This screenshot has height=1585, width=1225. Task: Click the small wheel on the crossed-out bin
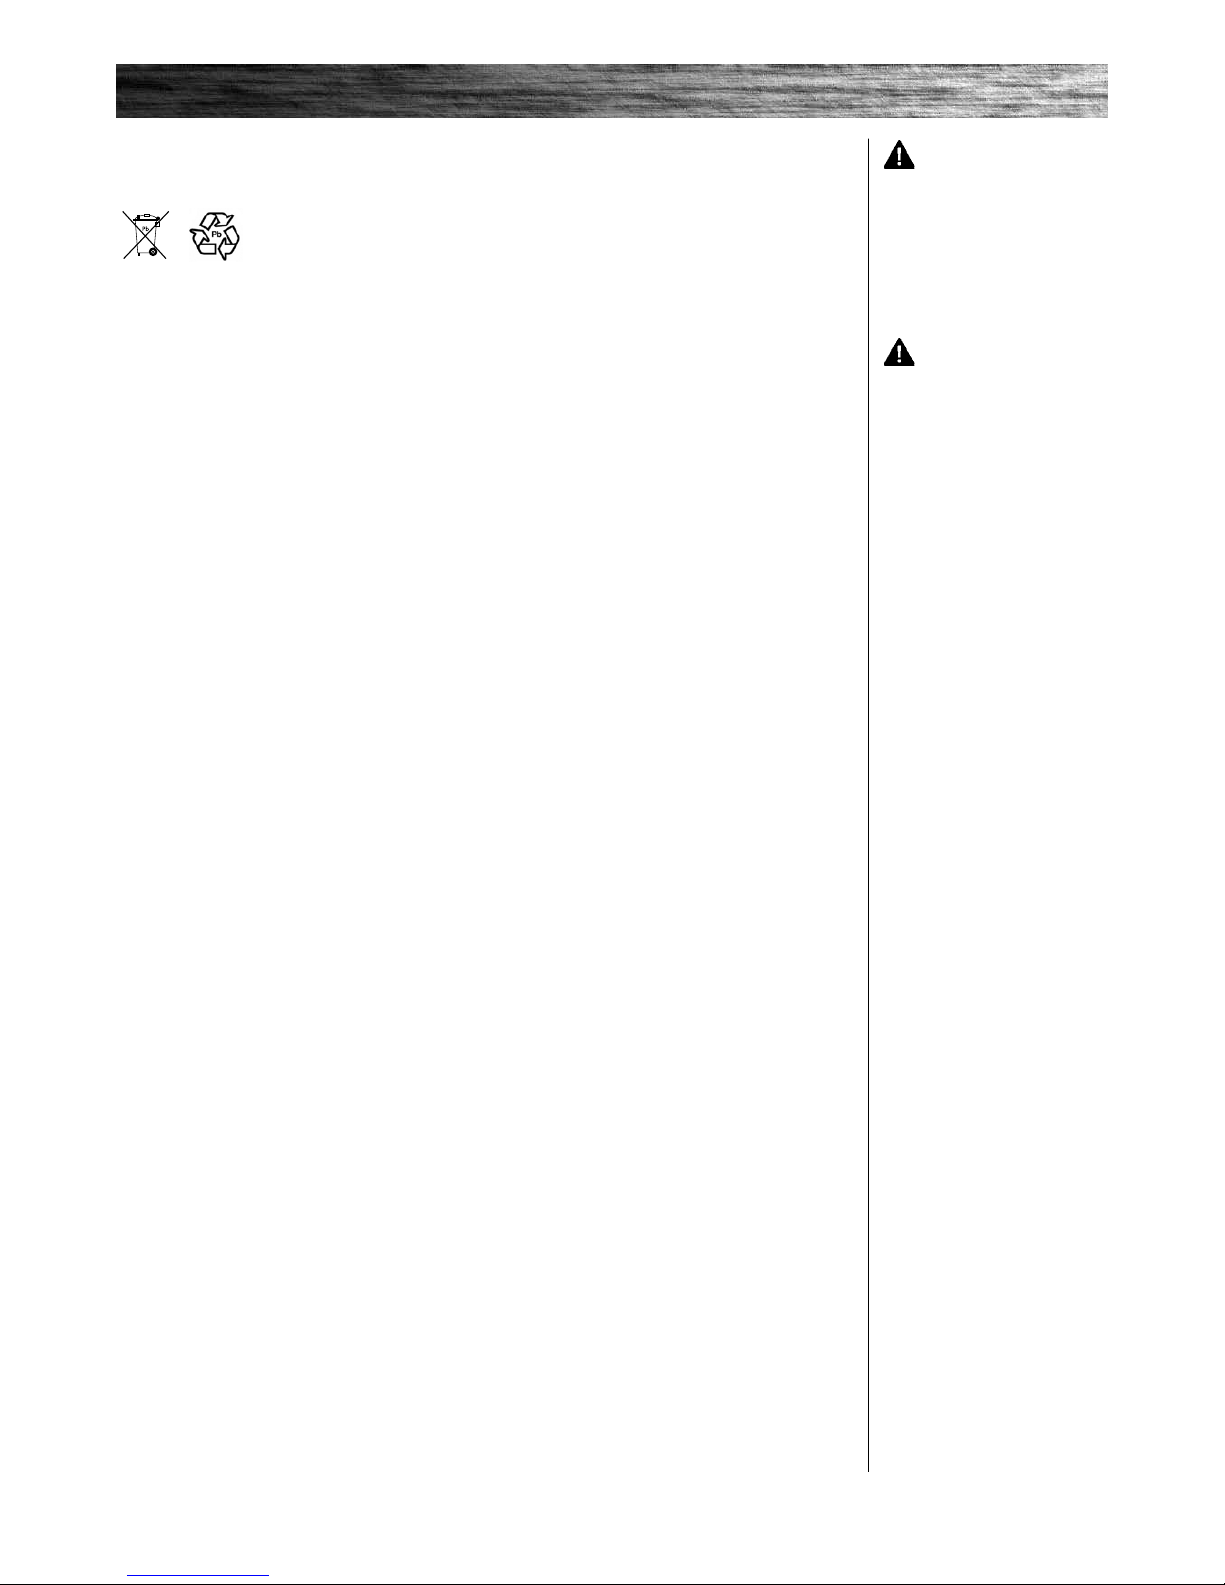pyautogui.click(x=152, y=252)
